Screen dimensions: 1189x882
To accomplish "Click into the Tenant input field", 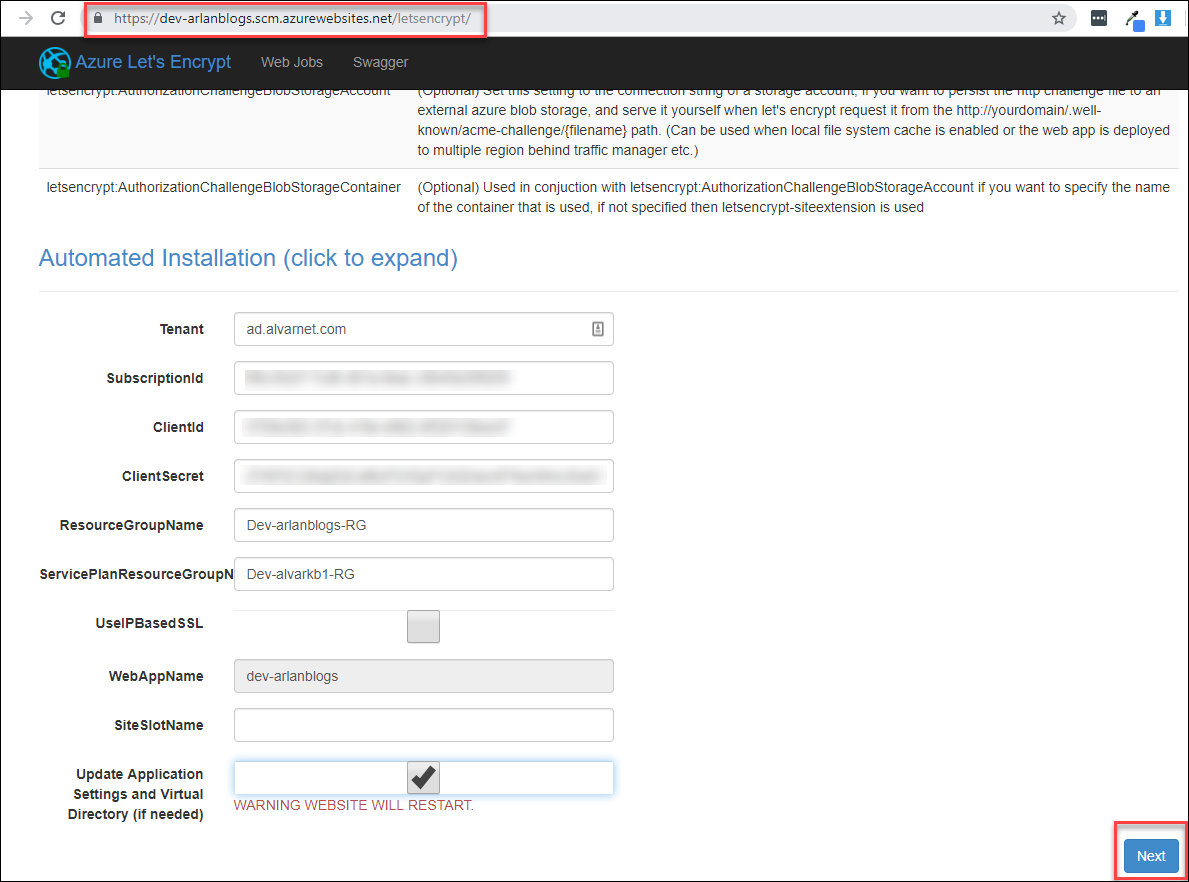I will (423, 329).
